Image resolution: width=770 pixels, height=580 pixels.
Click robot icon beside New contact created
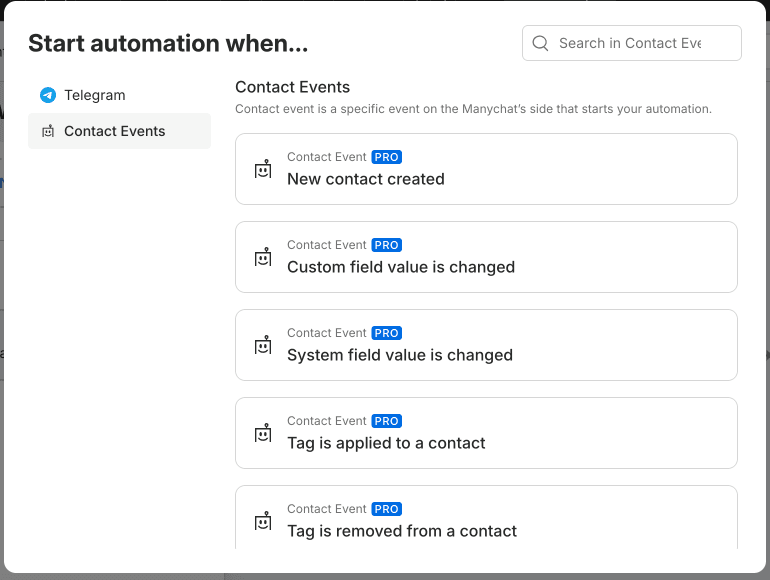pos(263,169)
